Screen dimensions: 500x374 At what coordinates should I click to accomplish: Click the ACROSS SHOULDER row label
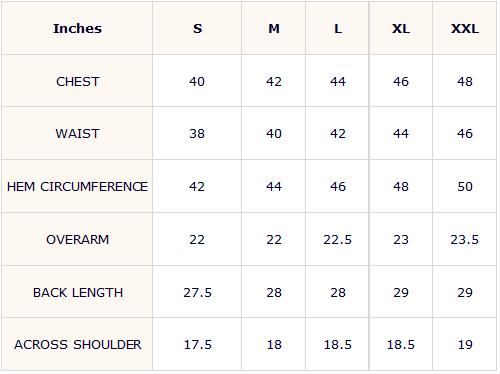pyautogui.click(x=77, y=344)
